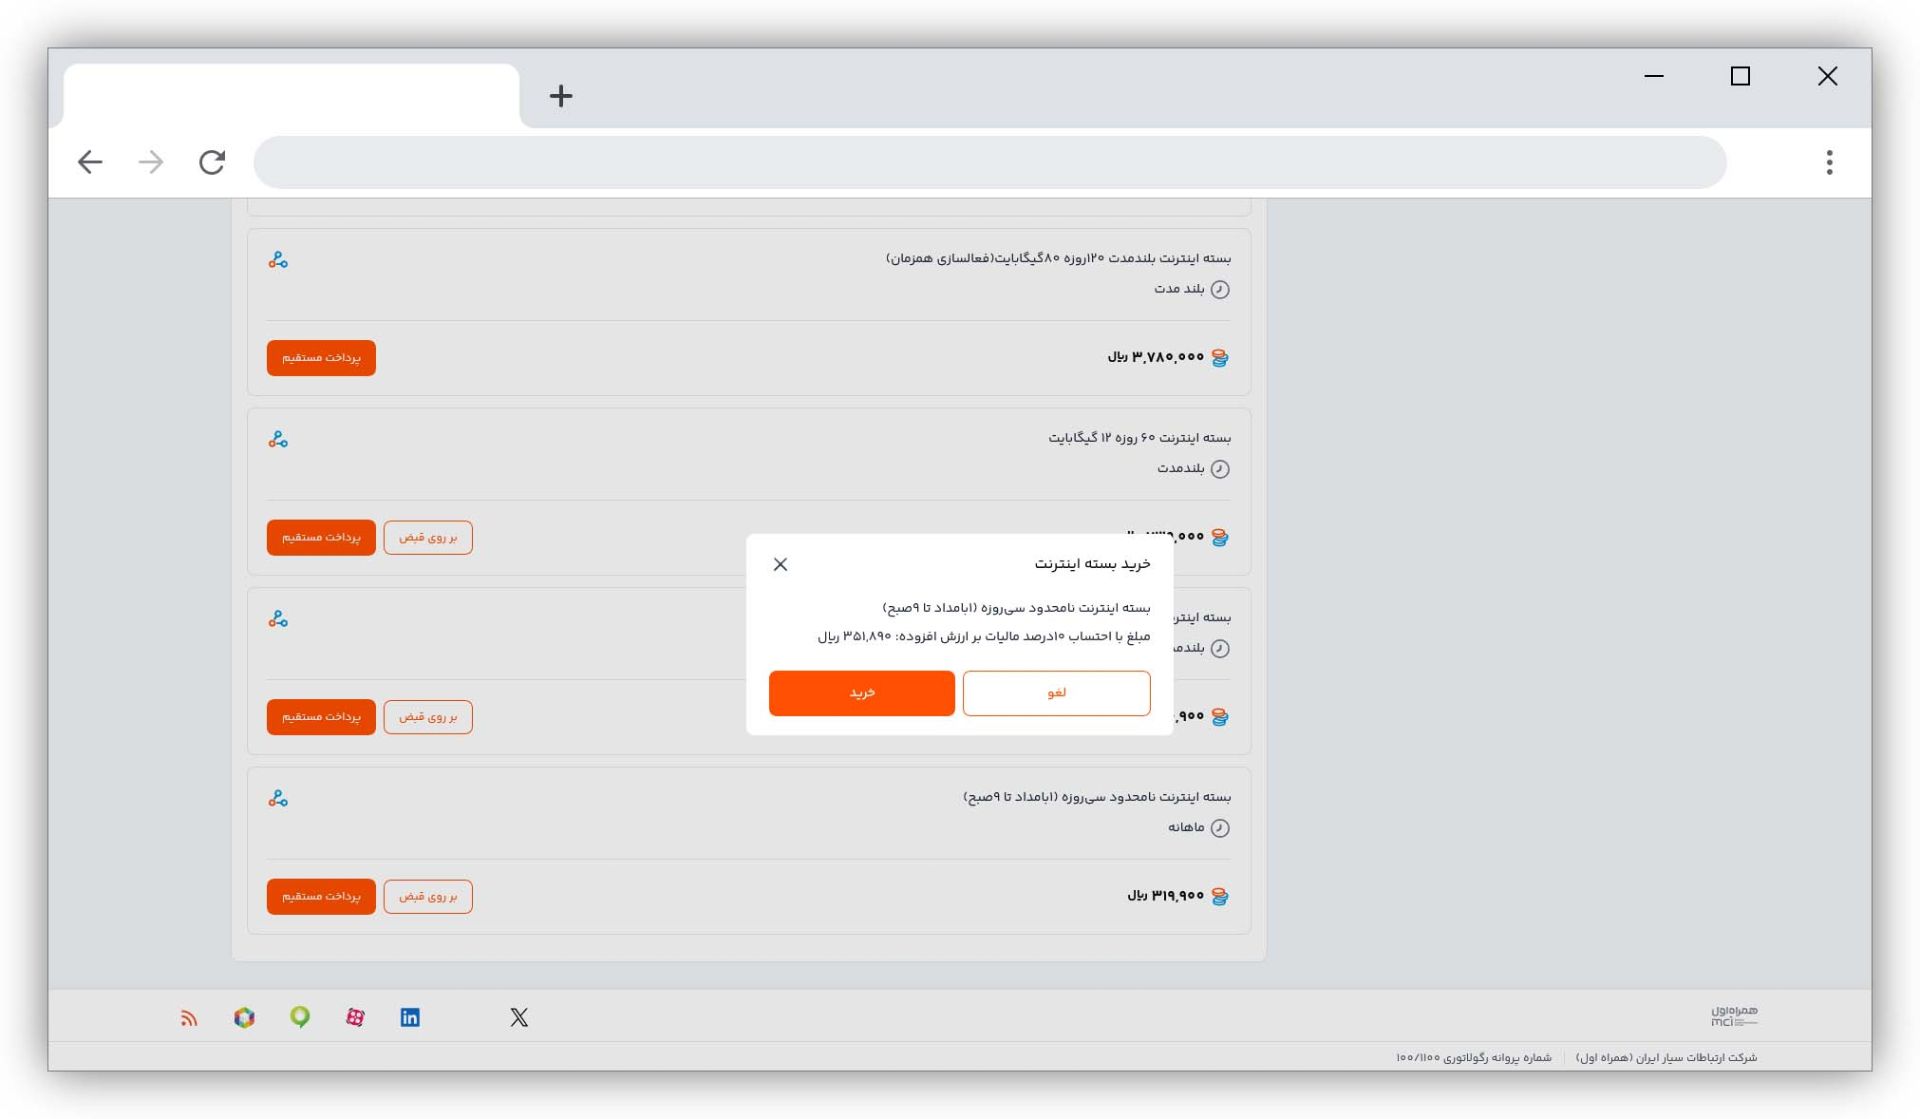Image resolution: width=1920 pixels, height=1119 pixels.
Task: Confirm purchase with the orange خرید button
Action: 861,693
